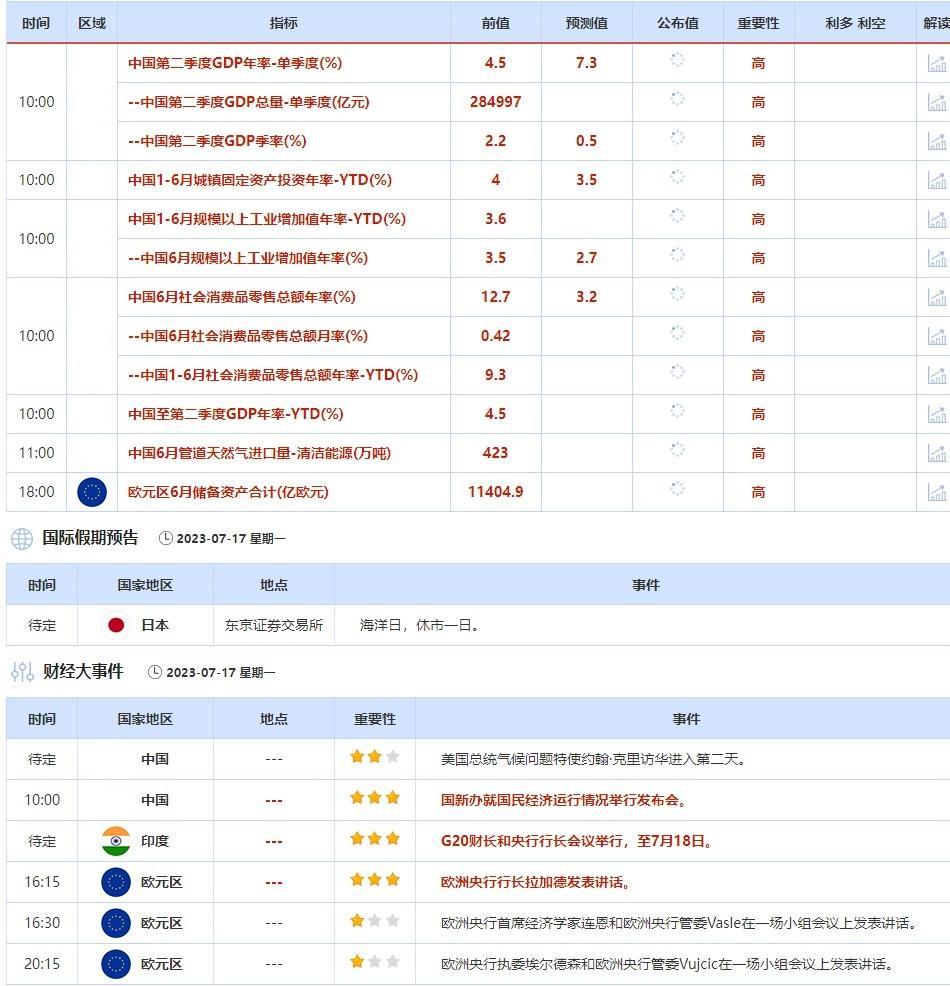
Task: Click the globe icon beside 国际假期预告
Action: point(20,537)
